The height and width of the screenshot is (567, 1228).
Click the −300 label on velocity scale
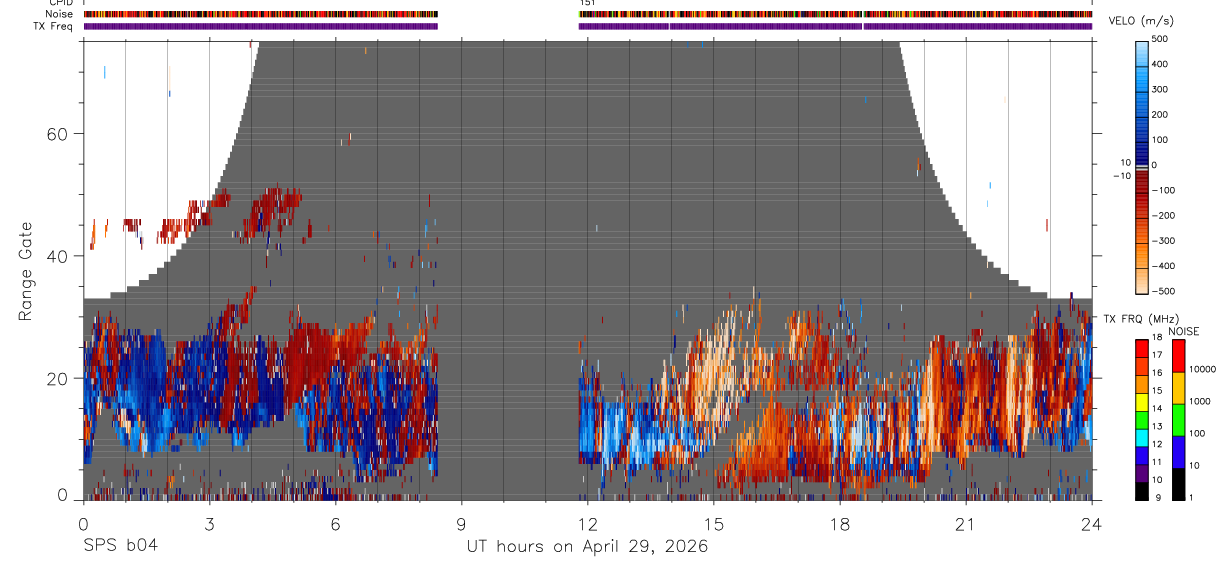coord(1164,241)
